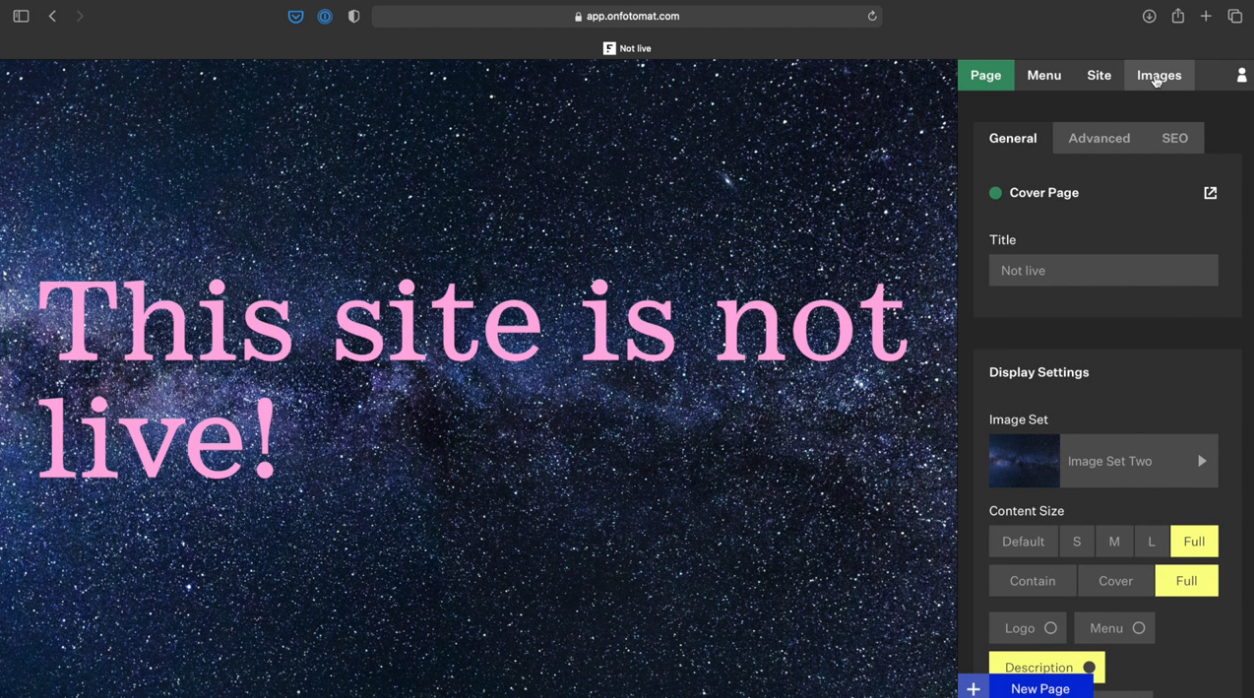Select the Contain image fit button
The height and width of the screenshot is (698, 1254).
[1032, 581]
